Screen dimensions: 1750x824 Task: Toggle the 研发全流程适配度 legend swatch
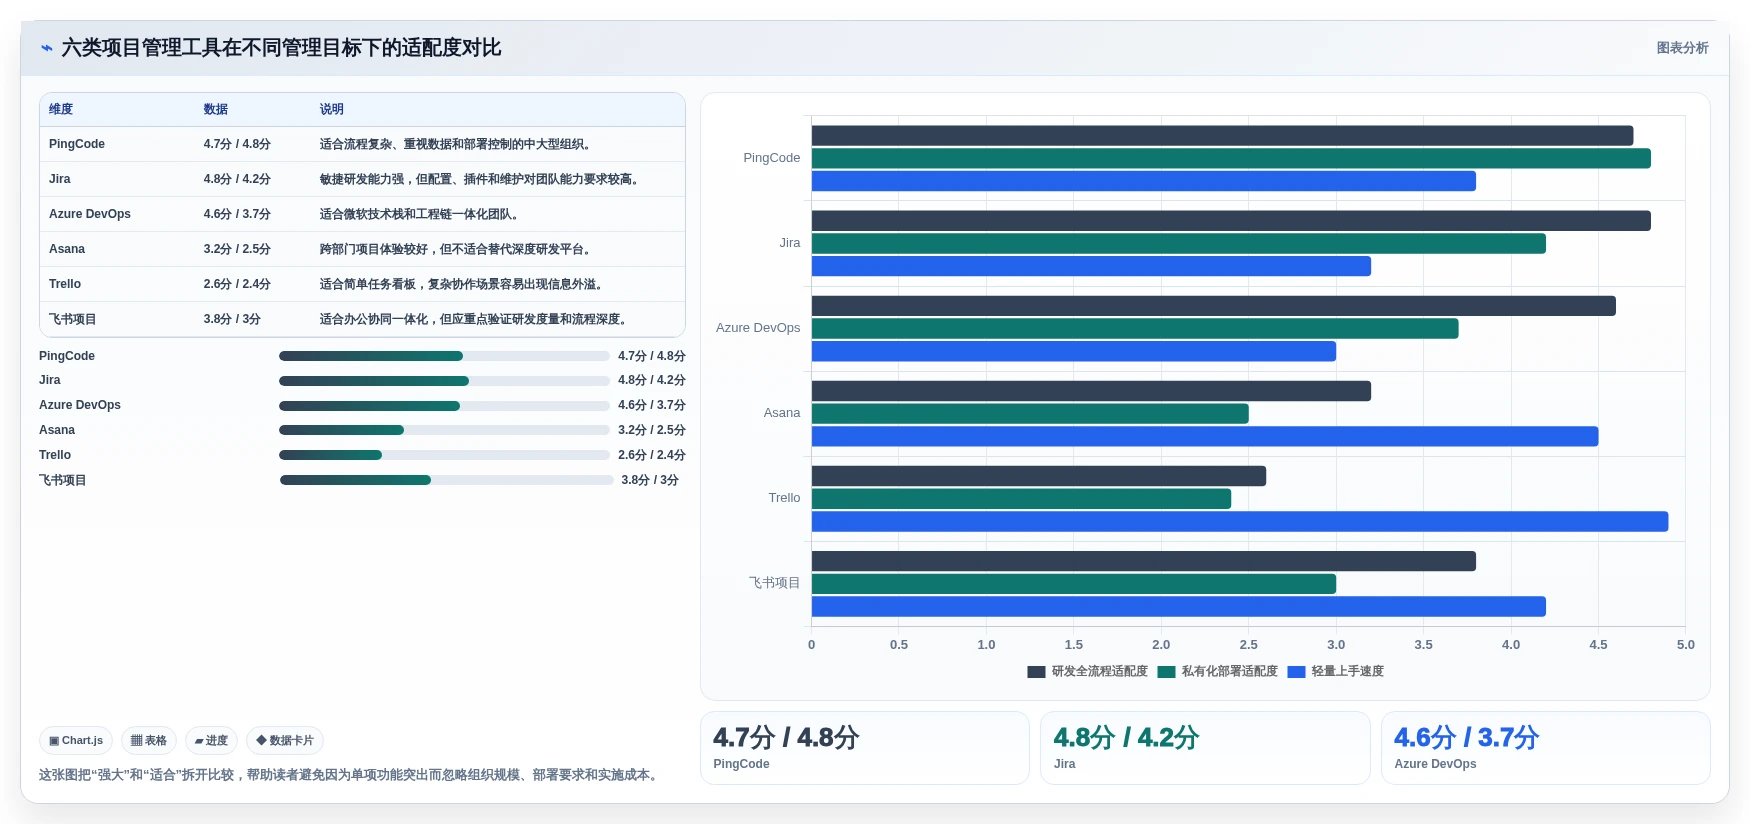1036,672
